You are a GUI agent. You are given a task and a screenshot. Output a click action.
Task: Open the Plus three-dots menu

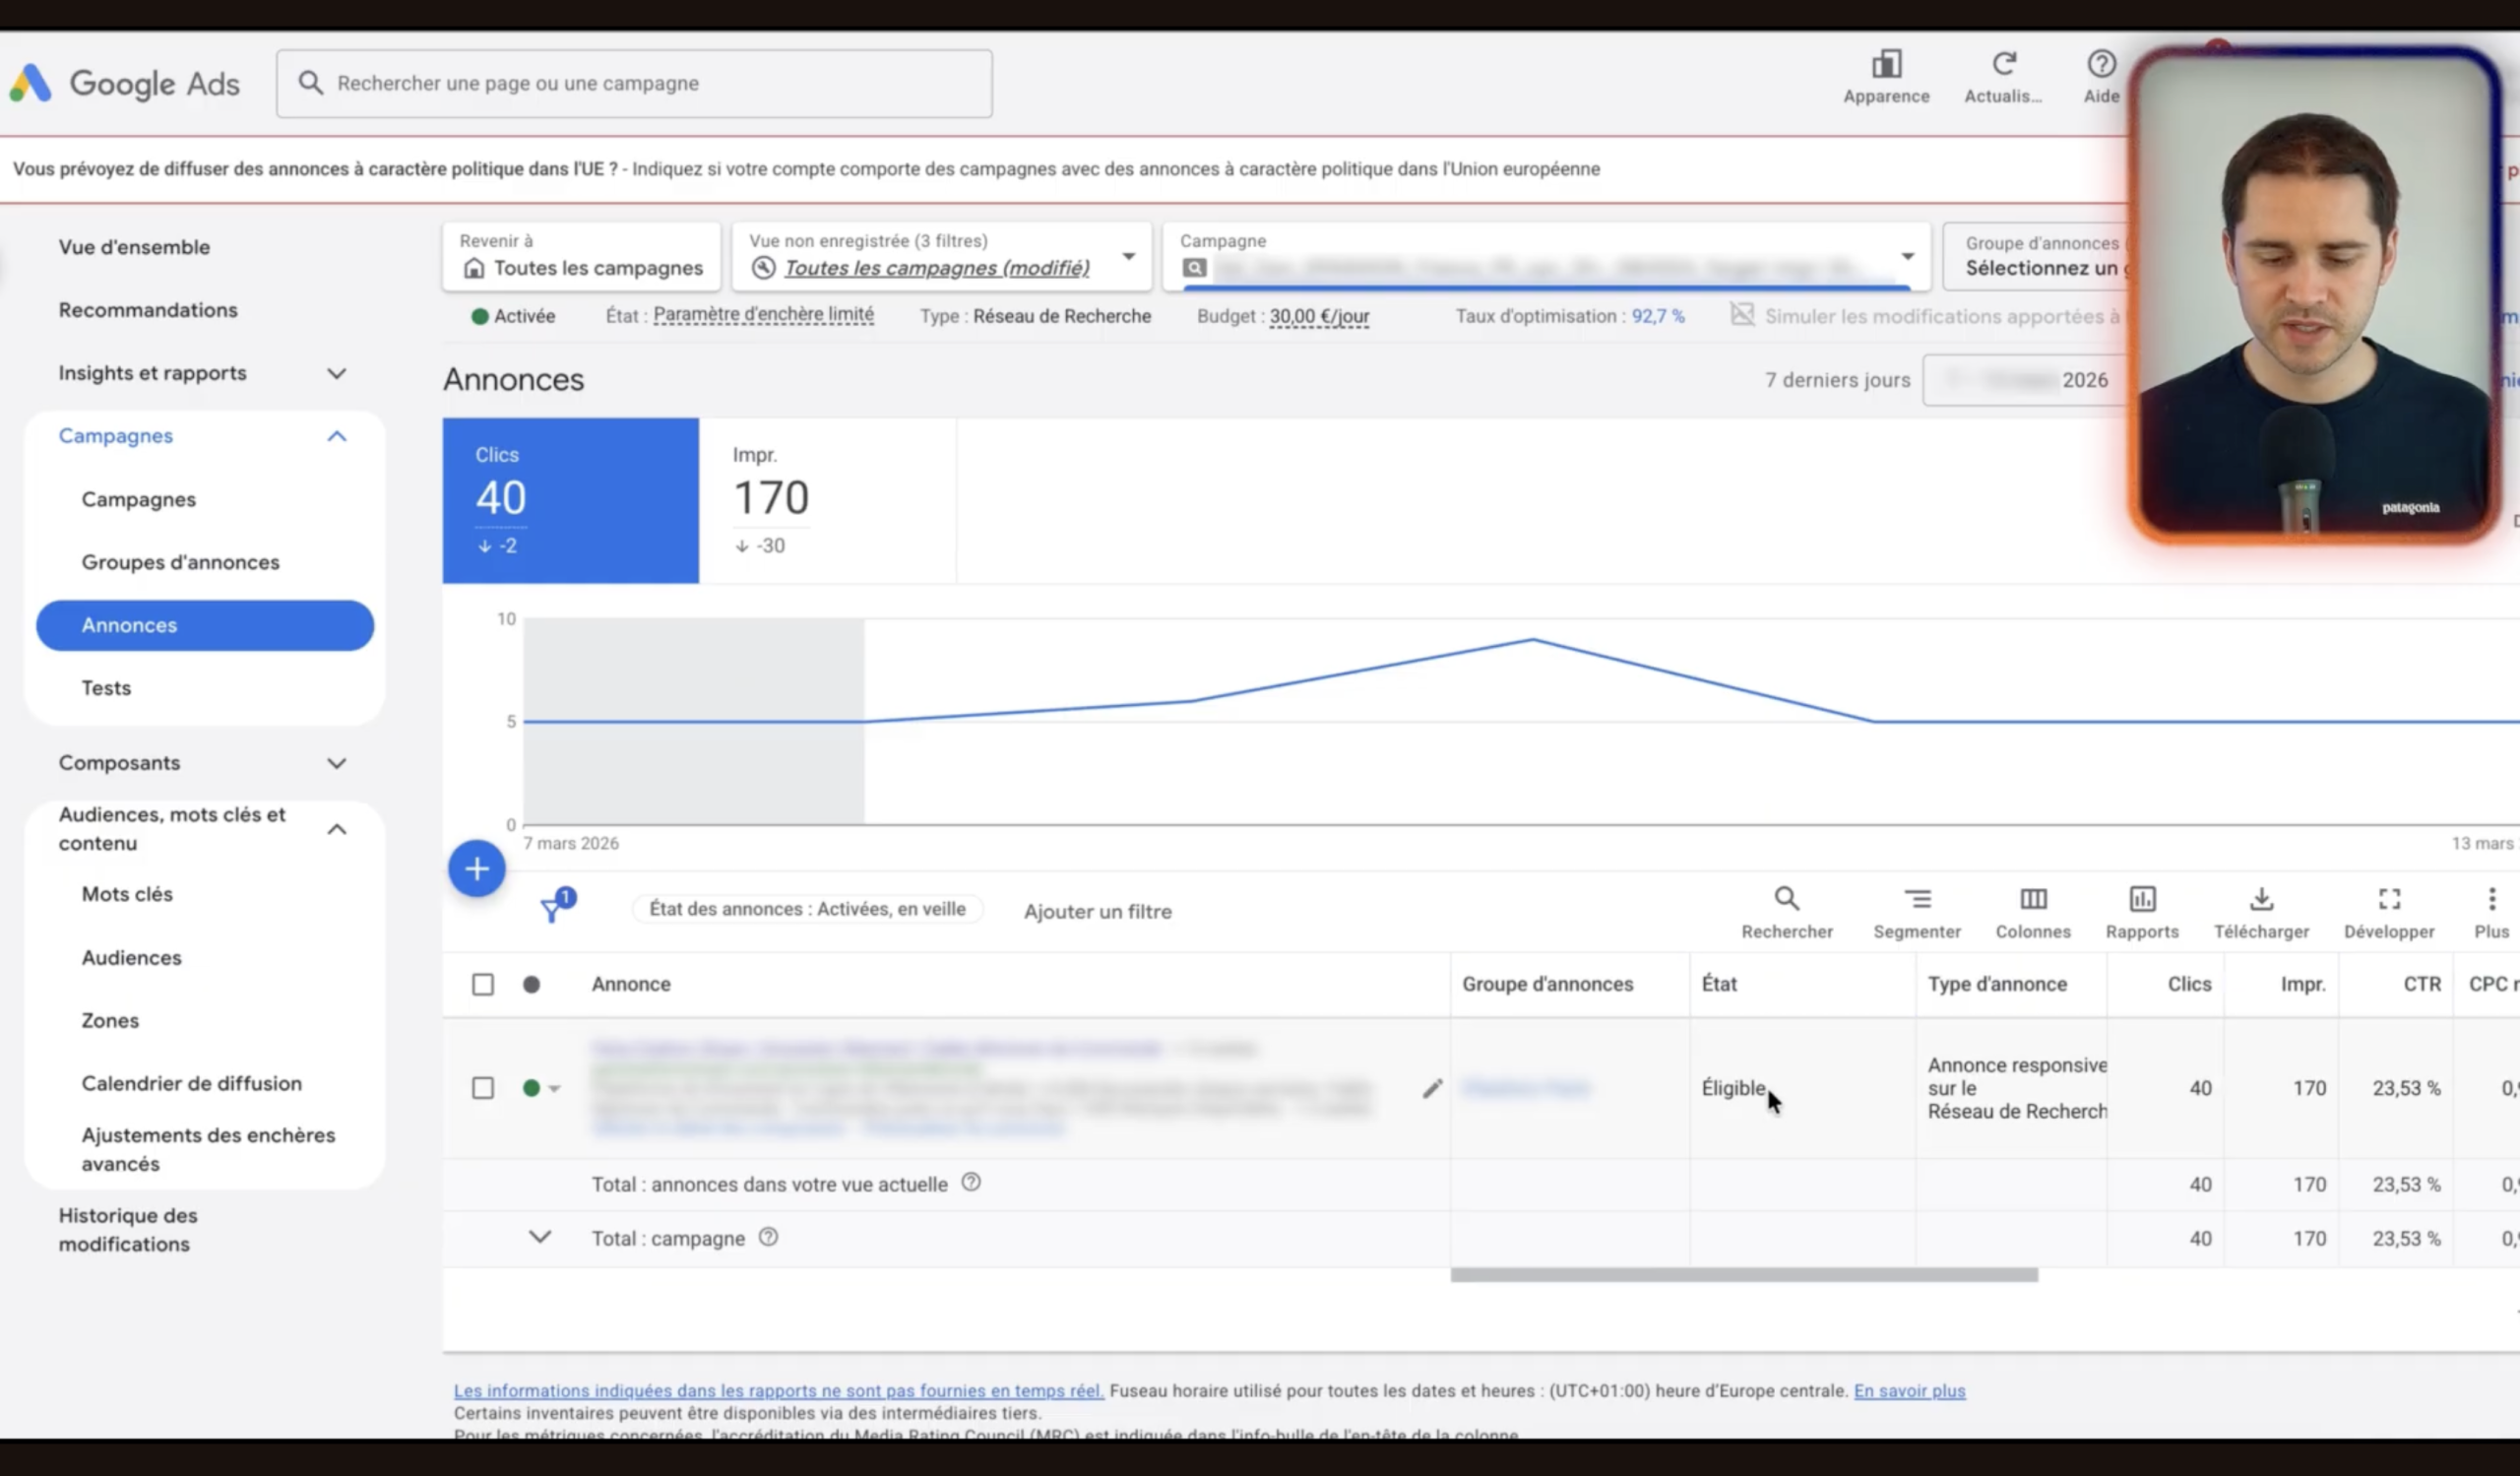point(2491,898)
